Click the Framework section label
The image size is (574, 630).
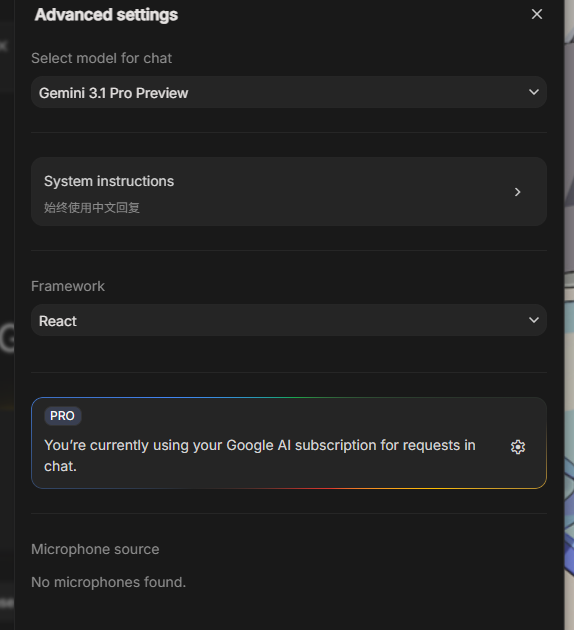point(68,286)
